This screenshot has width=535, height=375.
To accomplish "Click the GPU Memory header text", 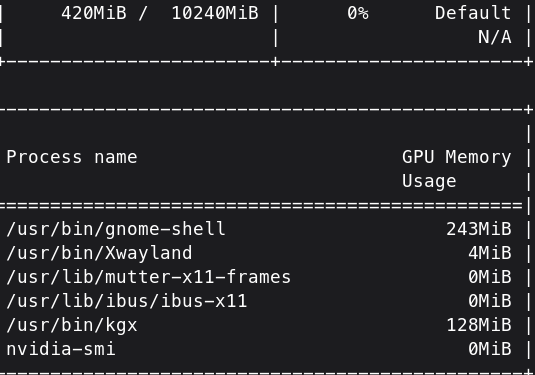I will tap(457, 158).
